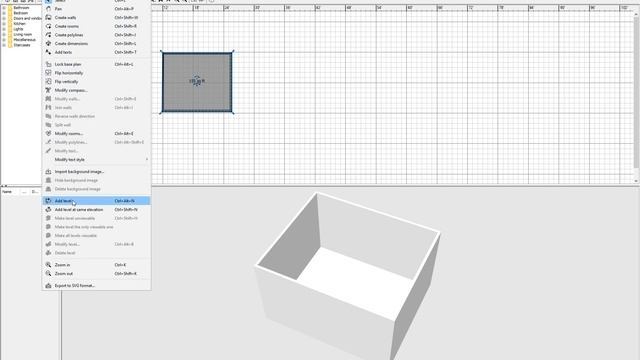This screenshot has height=360, width=640.
Task: Click the Delete background image icon
Action: (48, 189)
